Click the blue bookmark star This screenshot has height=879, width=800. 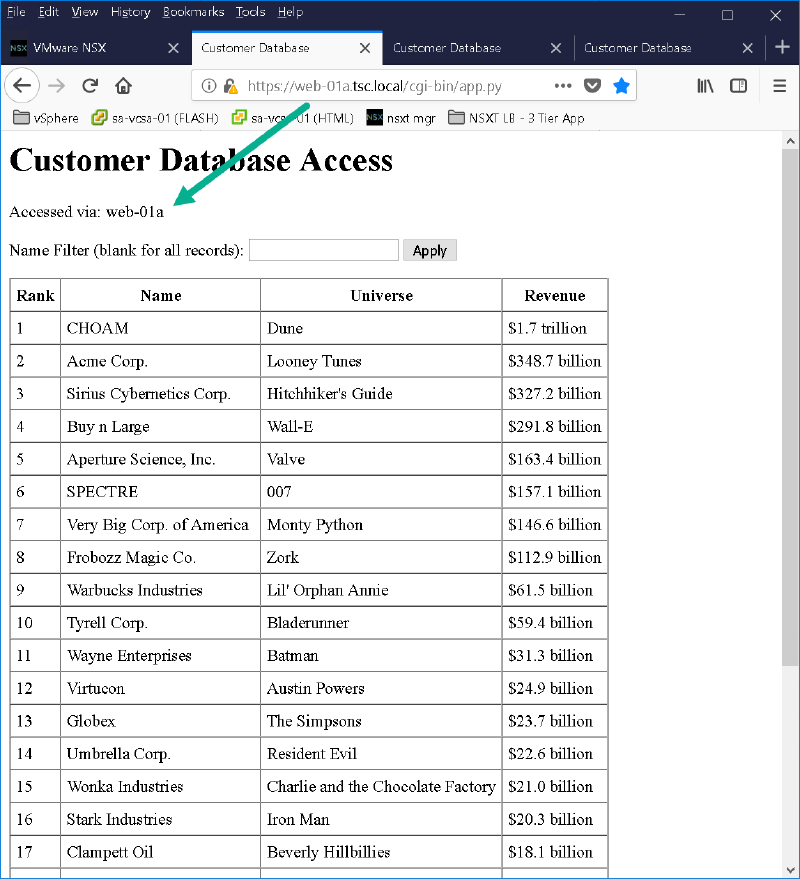(x=619, y=86)
